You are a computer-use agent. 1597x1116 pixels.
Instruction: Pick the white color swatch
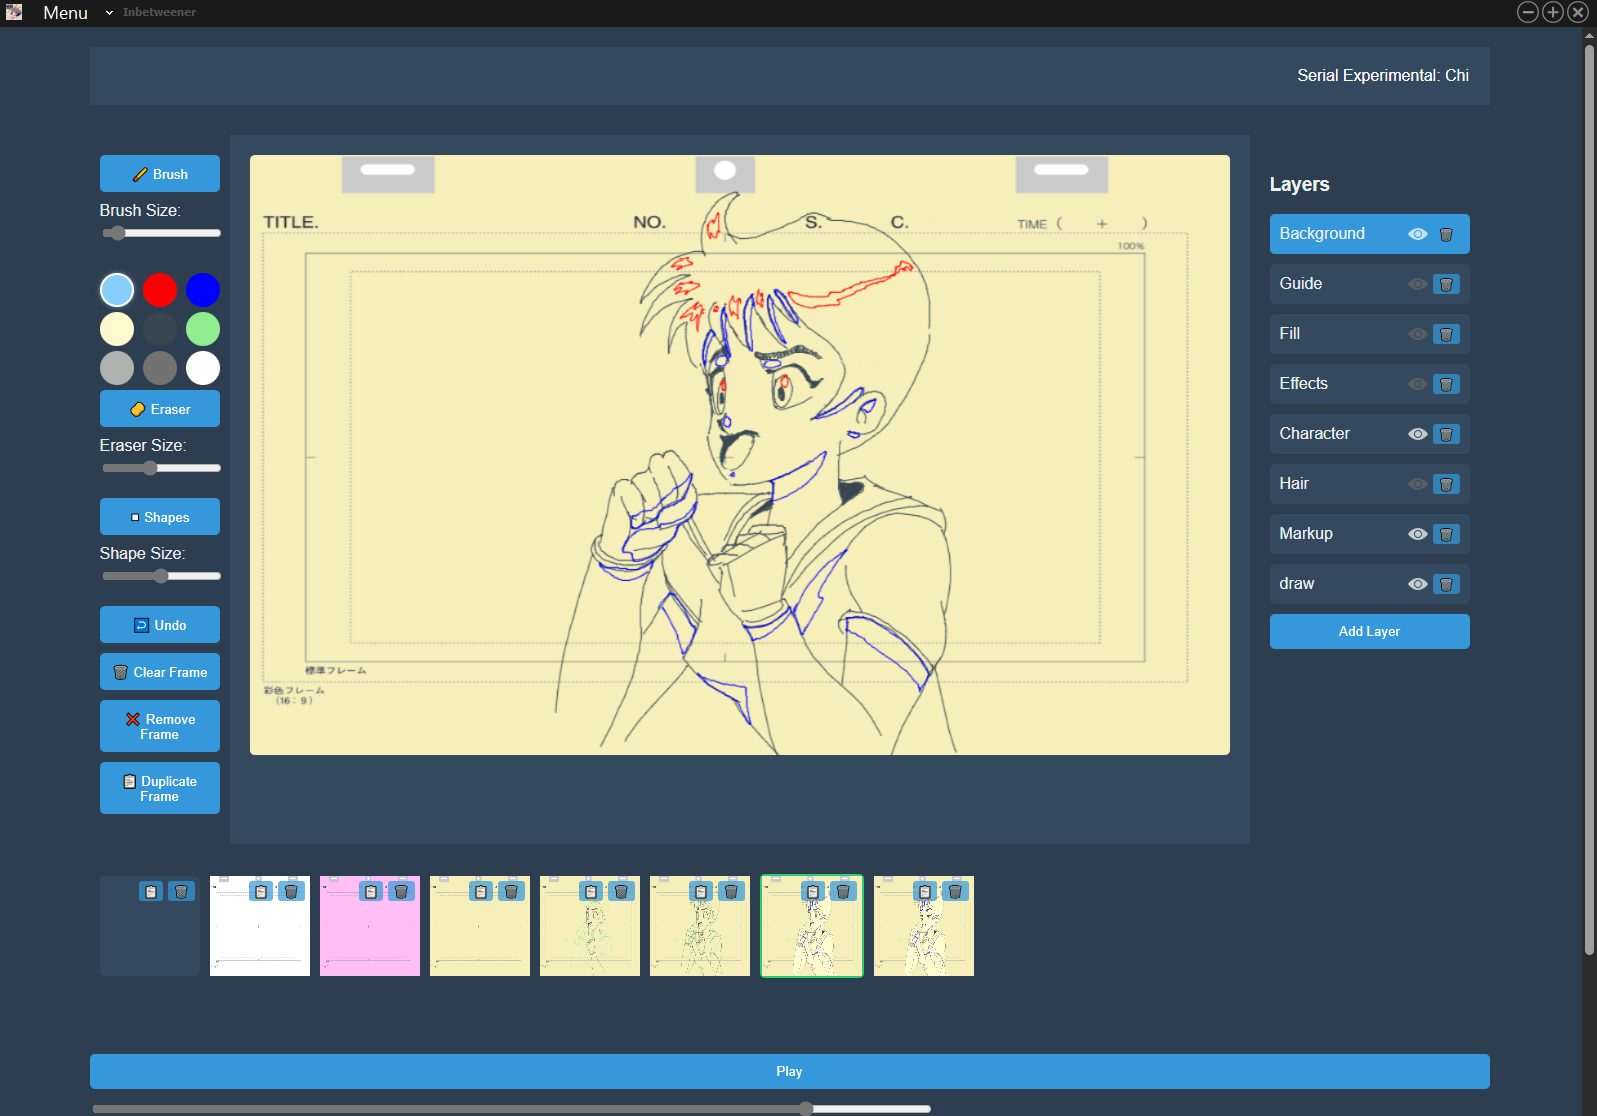point(203,368)
